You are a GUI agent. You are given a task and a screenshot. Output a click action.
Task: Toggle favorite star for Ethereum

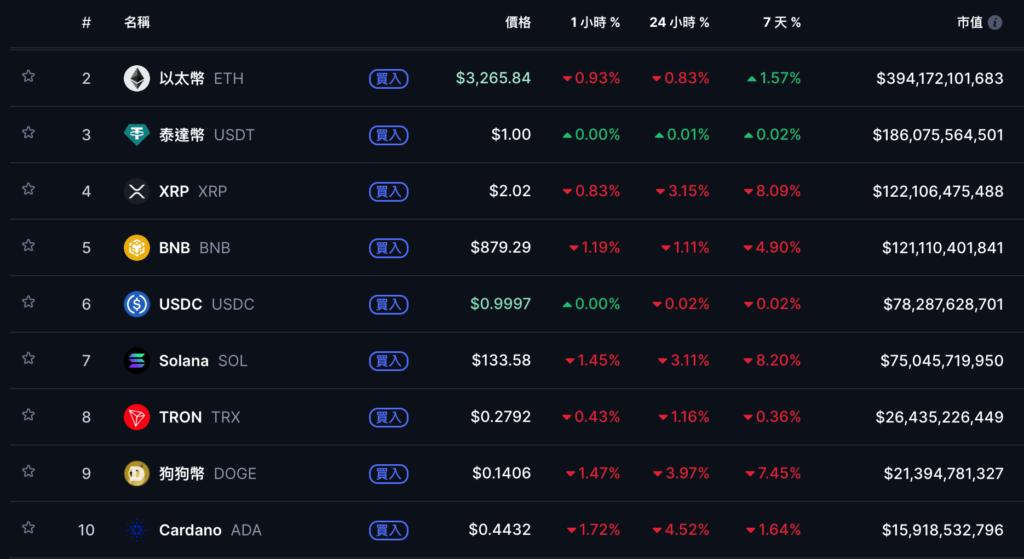28,76
